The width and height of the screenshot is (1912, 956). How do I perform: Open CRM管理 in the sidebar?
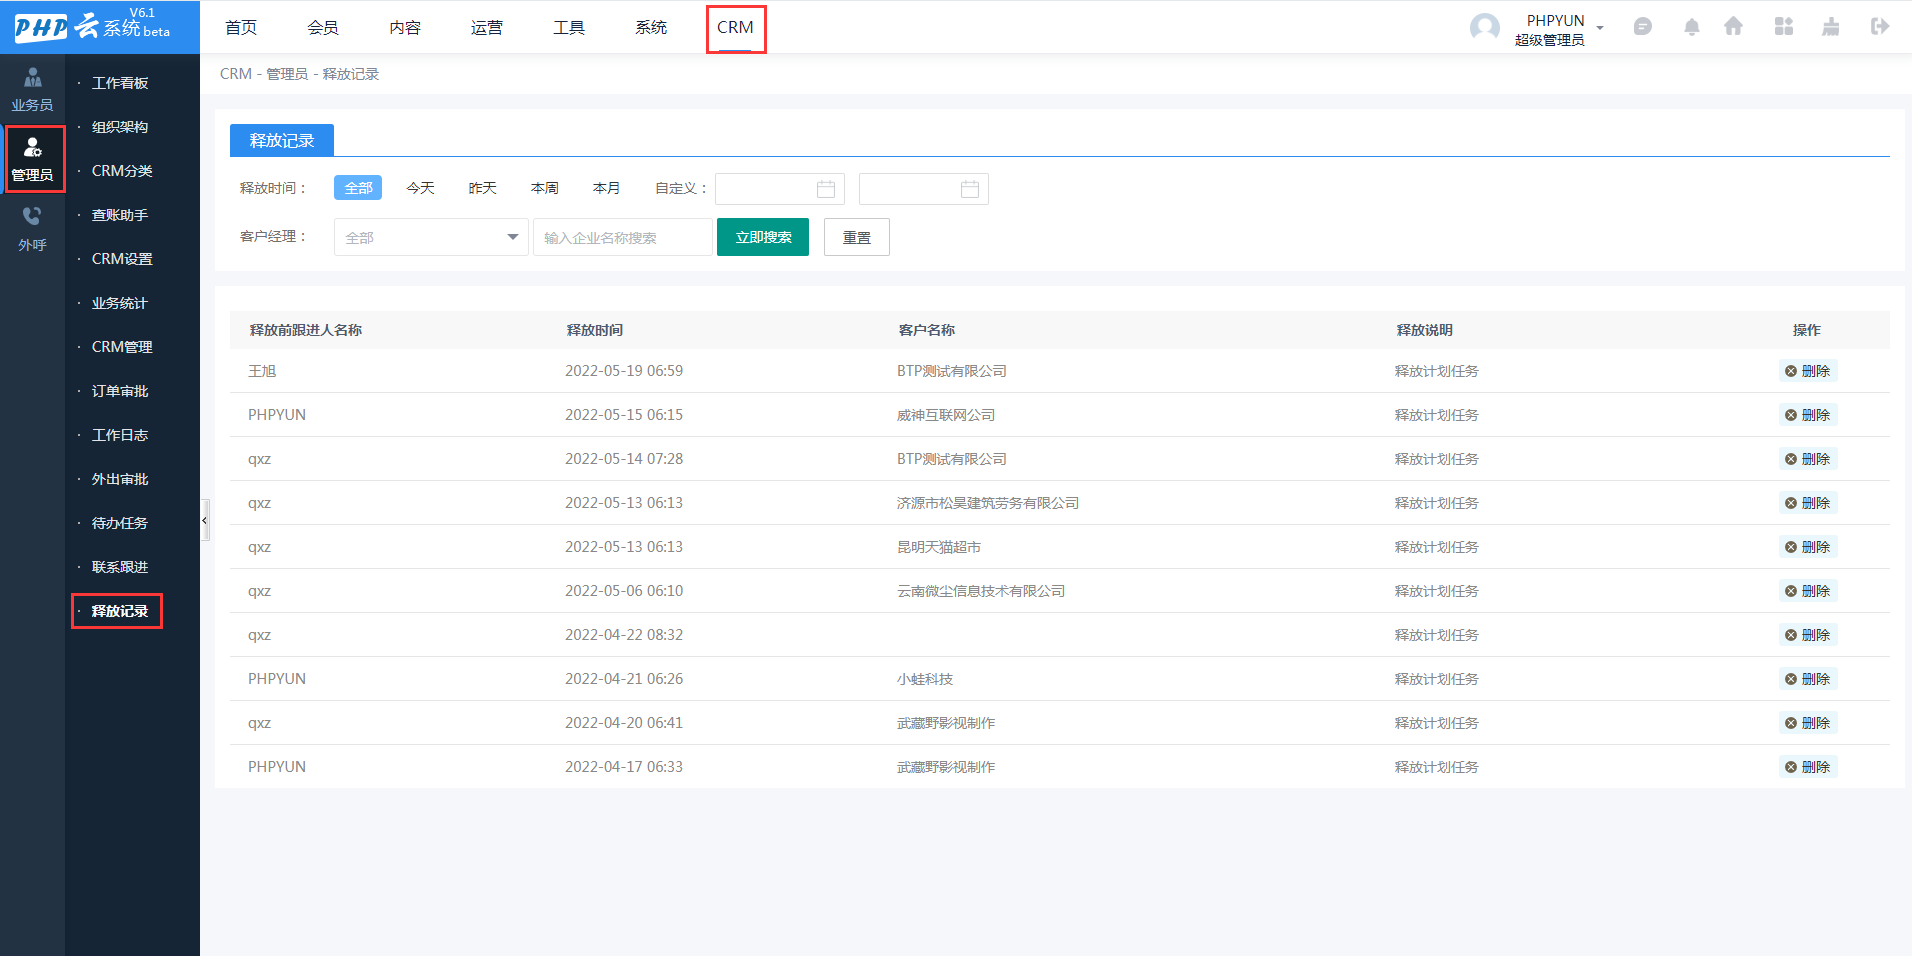[122, 347]
